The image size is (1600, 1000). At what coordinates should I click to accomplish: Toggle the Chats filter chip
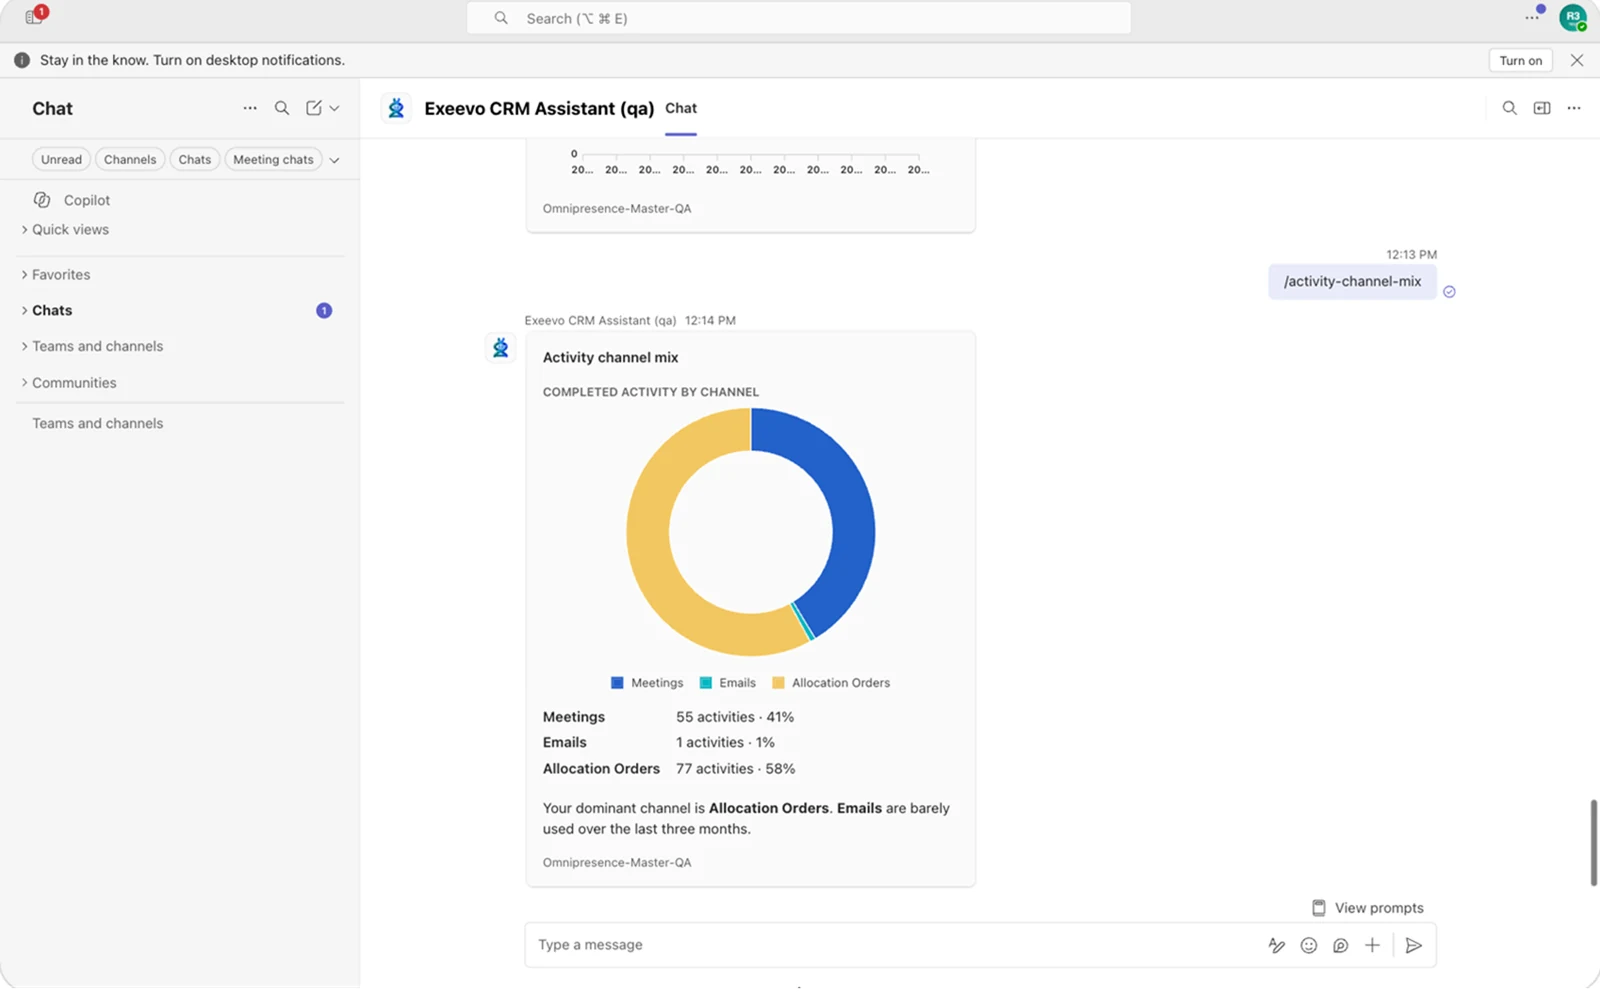pyautogui.click(x=195, y=159)
